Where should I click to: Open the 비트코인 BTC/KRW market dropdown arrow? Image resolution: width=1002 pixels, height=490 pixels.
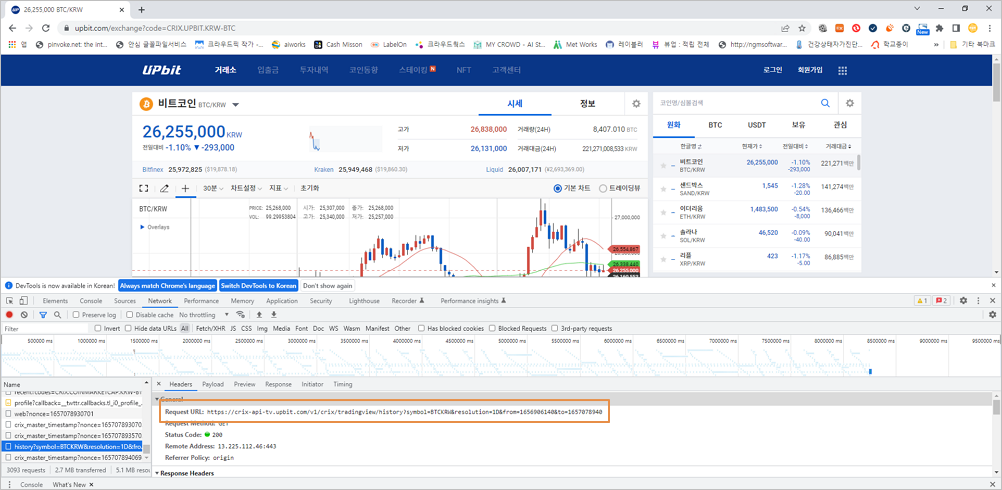235,105
